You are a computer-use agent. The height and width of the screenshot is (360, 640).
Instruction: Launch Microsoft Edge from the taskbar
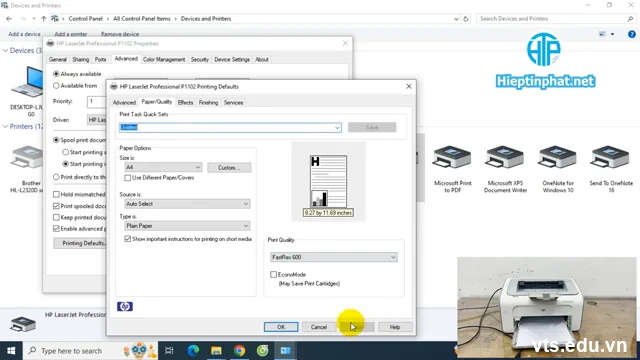pos(193,351)
